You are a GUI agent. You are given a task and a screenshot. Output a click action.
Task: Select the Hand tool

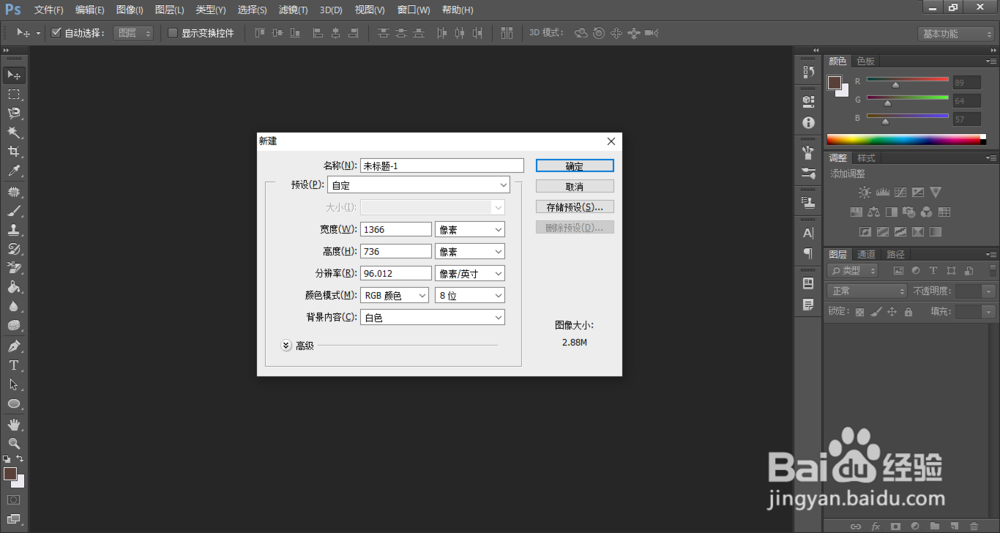click(13, 424)
